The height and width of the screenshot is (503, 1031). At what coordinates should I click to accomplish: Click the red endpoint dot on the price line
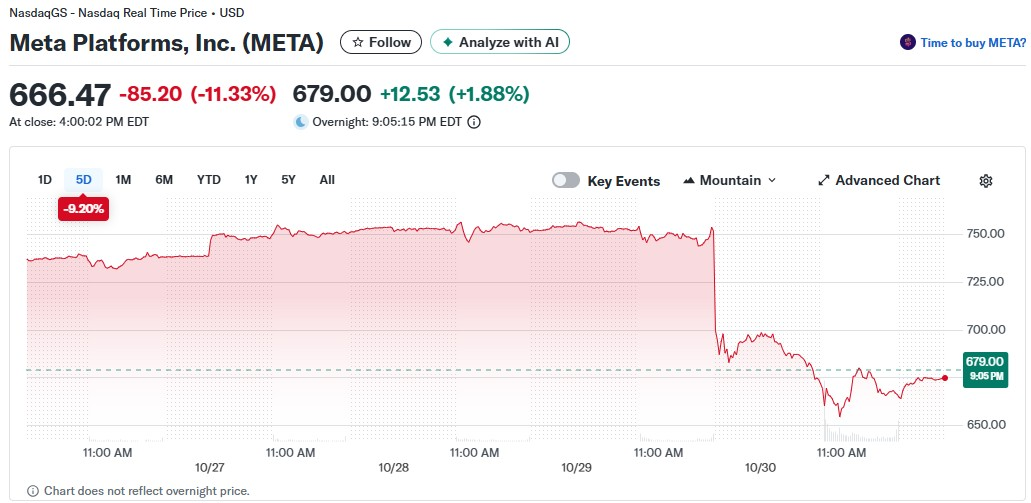click(x=945, y=378)
